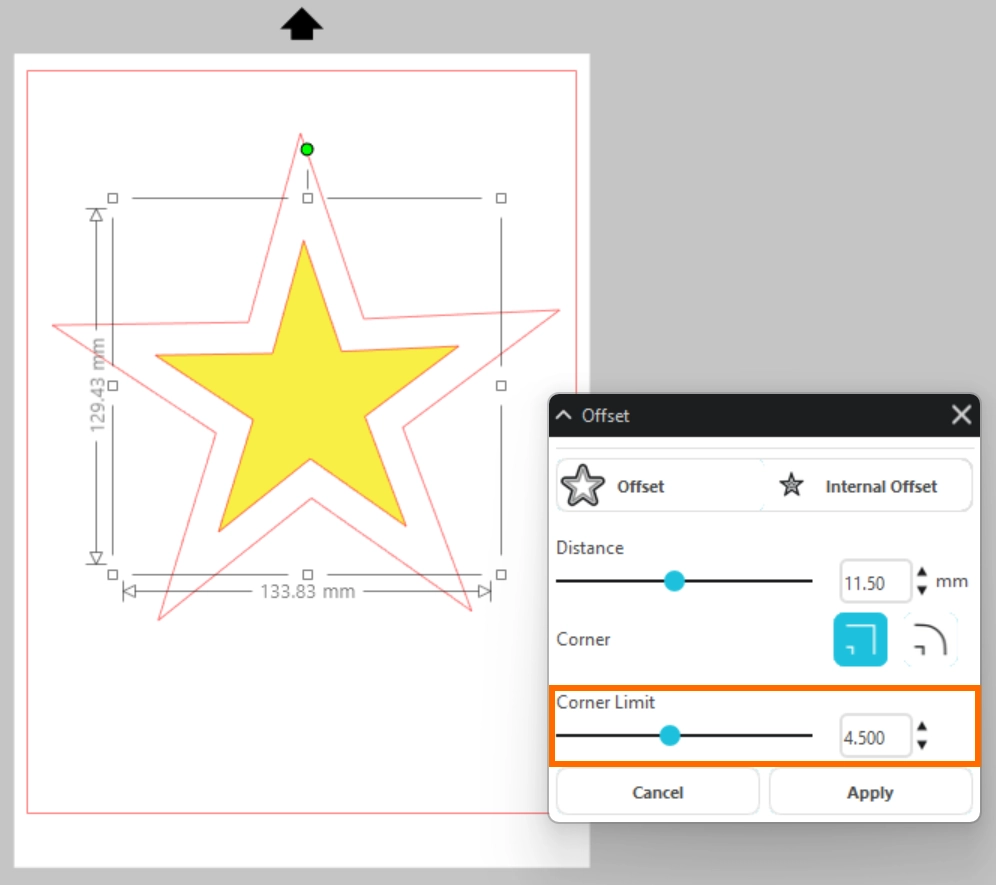Click the Corner Limit slider handle
This screenshot has height=885, width=996.
670,736
